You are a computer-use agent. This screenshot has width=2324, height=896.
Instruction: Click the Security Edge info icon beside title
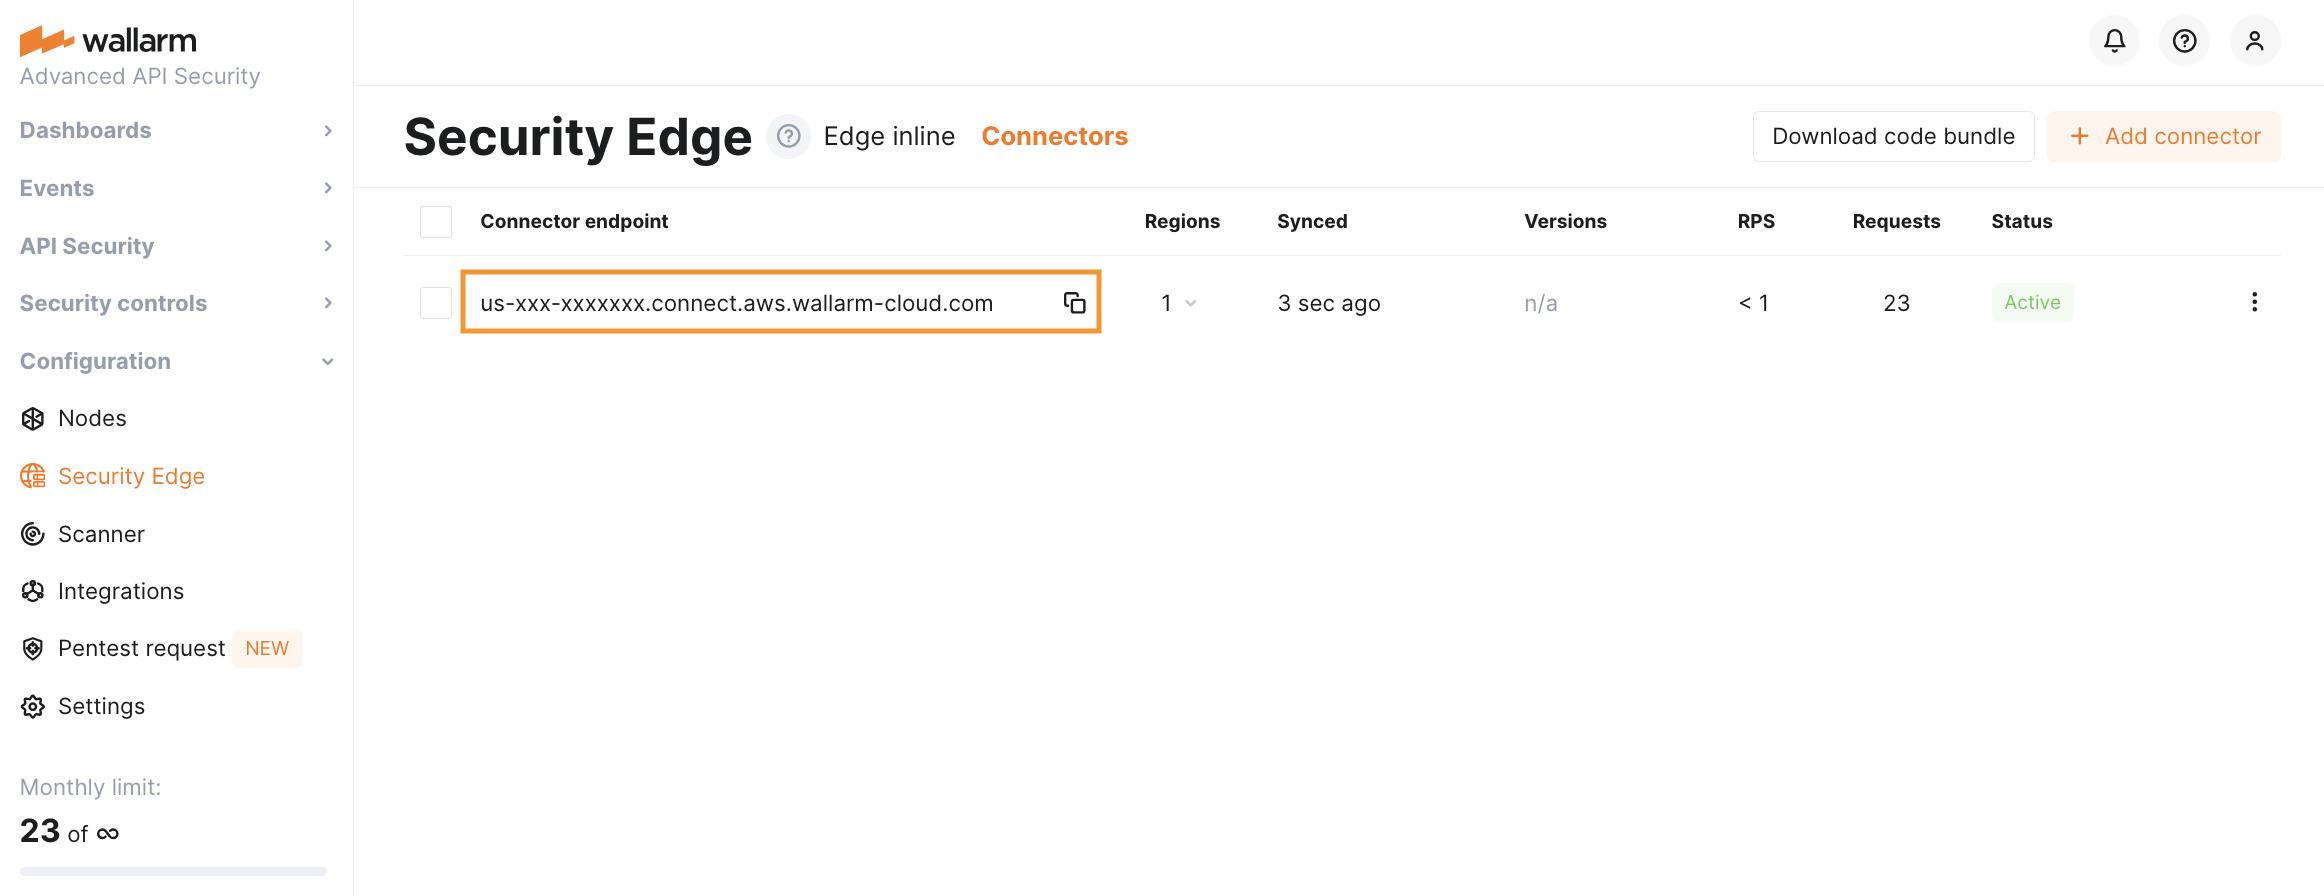click(x=789, y=136)
